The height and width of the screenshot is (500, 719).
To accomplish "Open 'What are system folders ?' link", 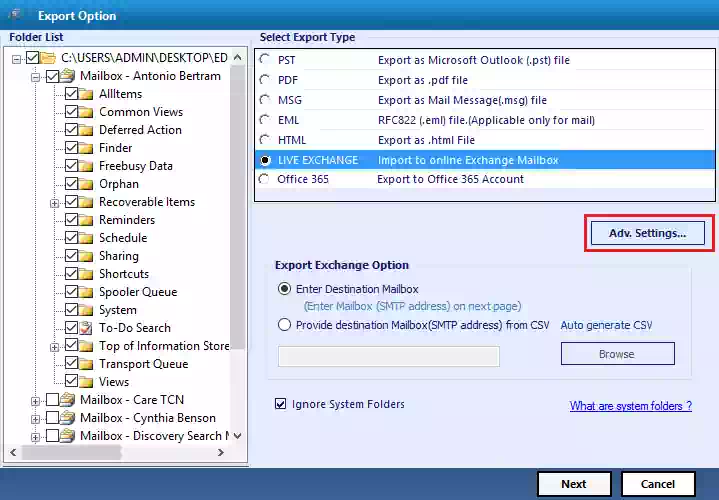I will point(631,406).
